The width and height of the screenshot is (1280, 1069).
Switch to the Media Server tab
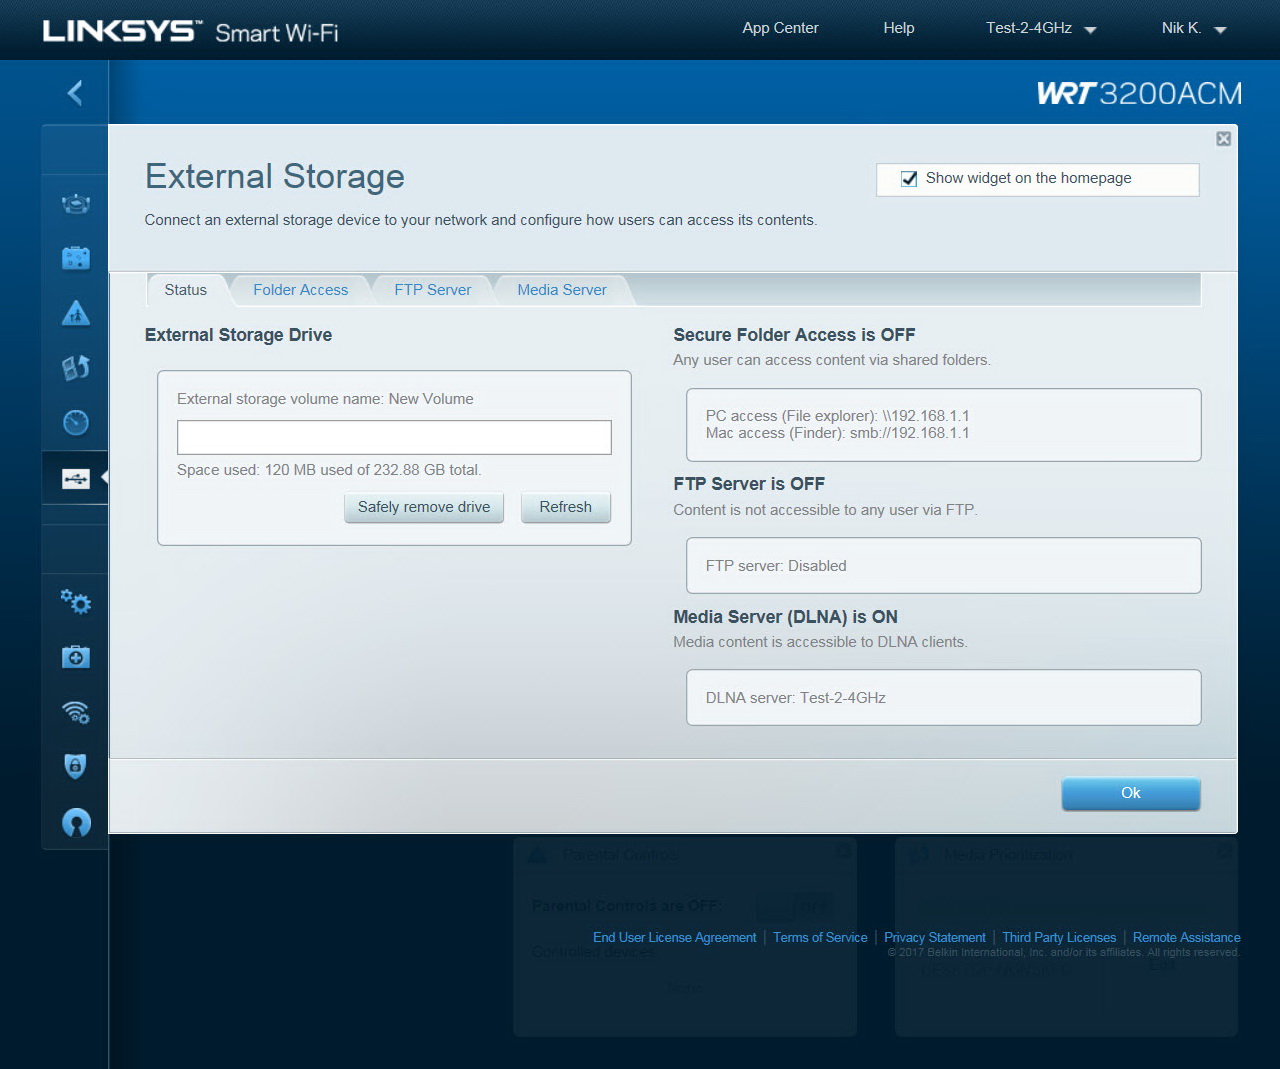(x=562, y=290)
